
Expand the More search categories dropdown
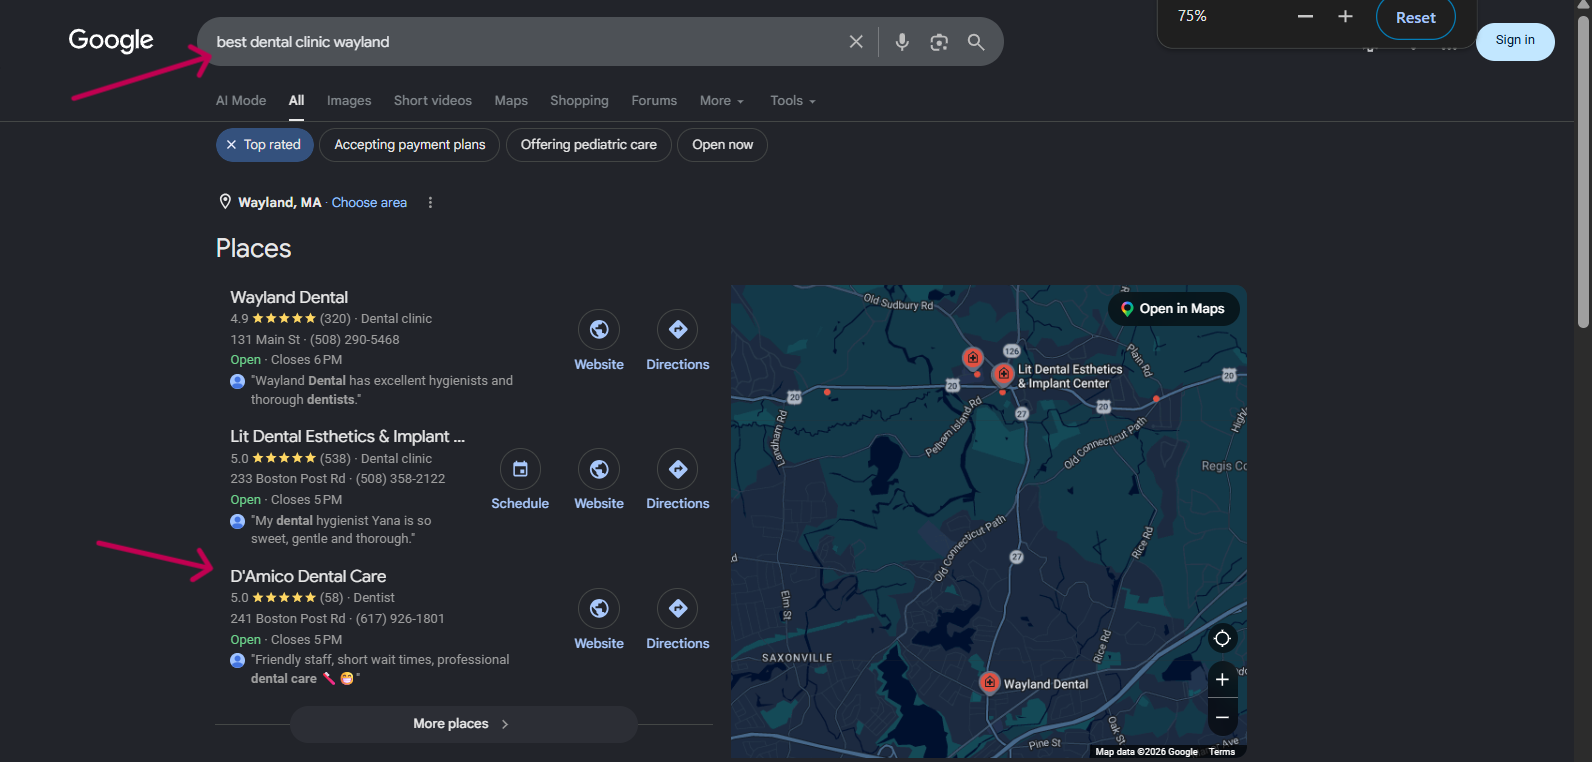click(x=722, y=101)
